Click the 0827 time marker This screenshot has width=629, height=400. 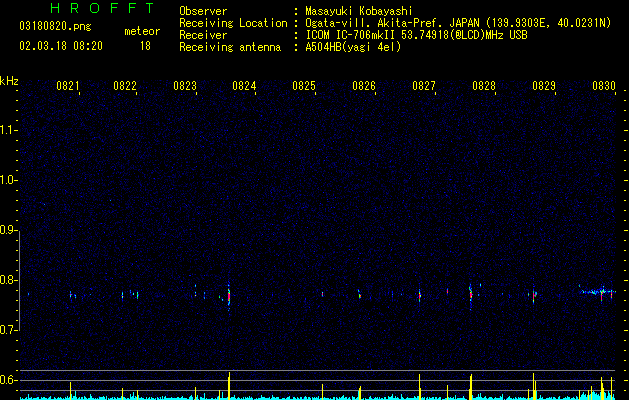(424, 86)
